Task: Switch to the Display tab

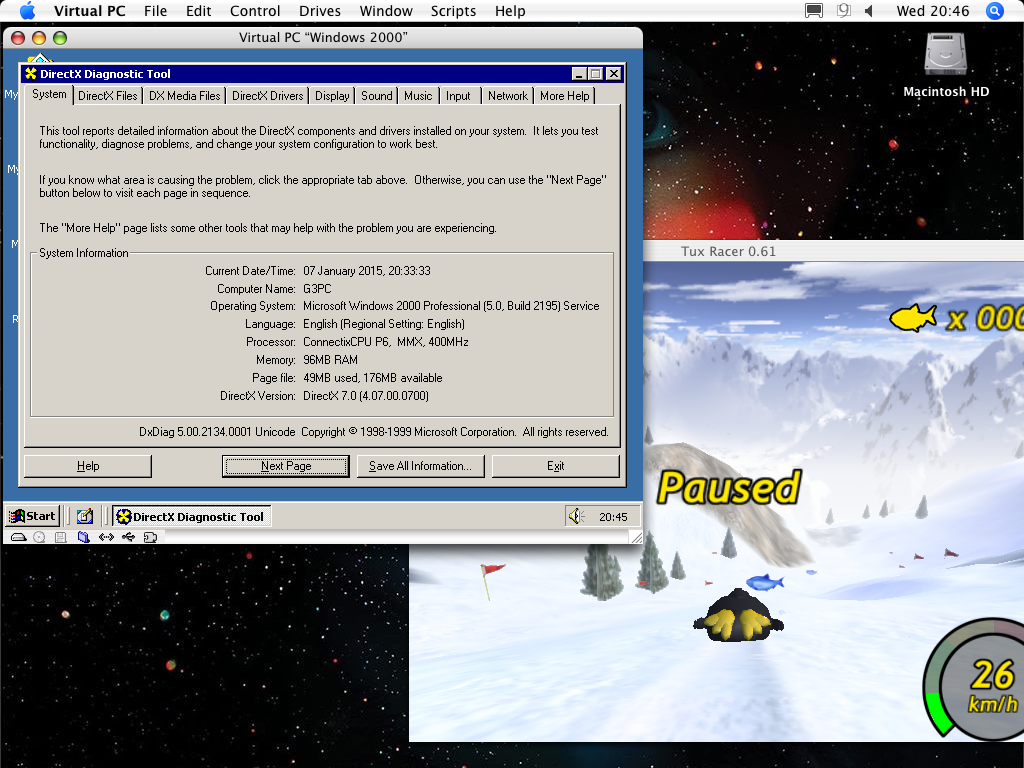Action: pos(332,96)
